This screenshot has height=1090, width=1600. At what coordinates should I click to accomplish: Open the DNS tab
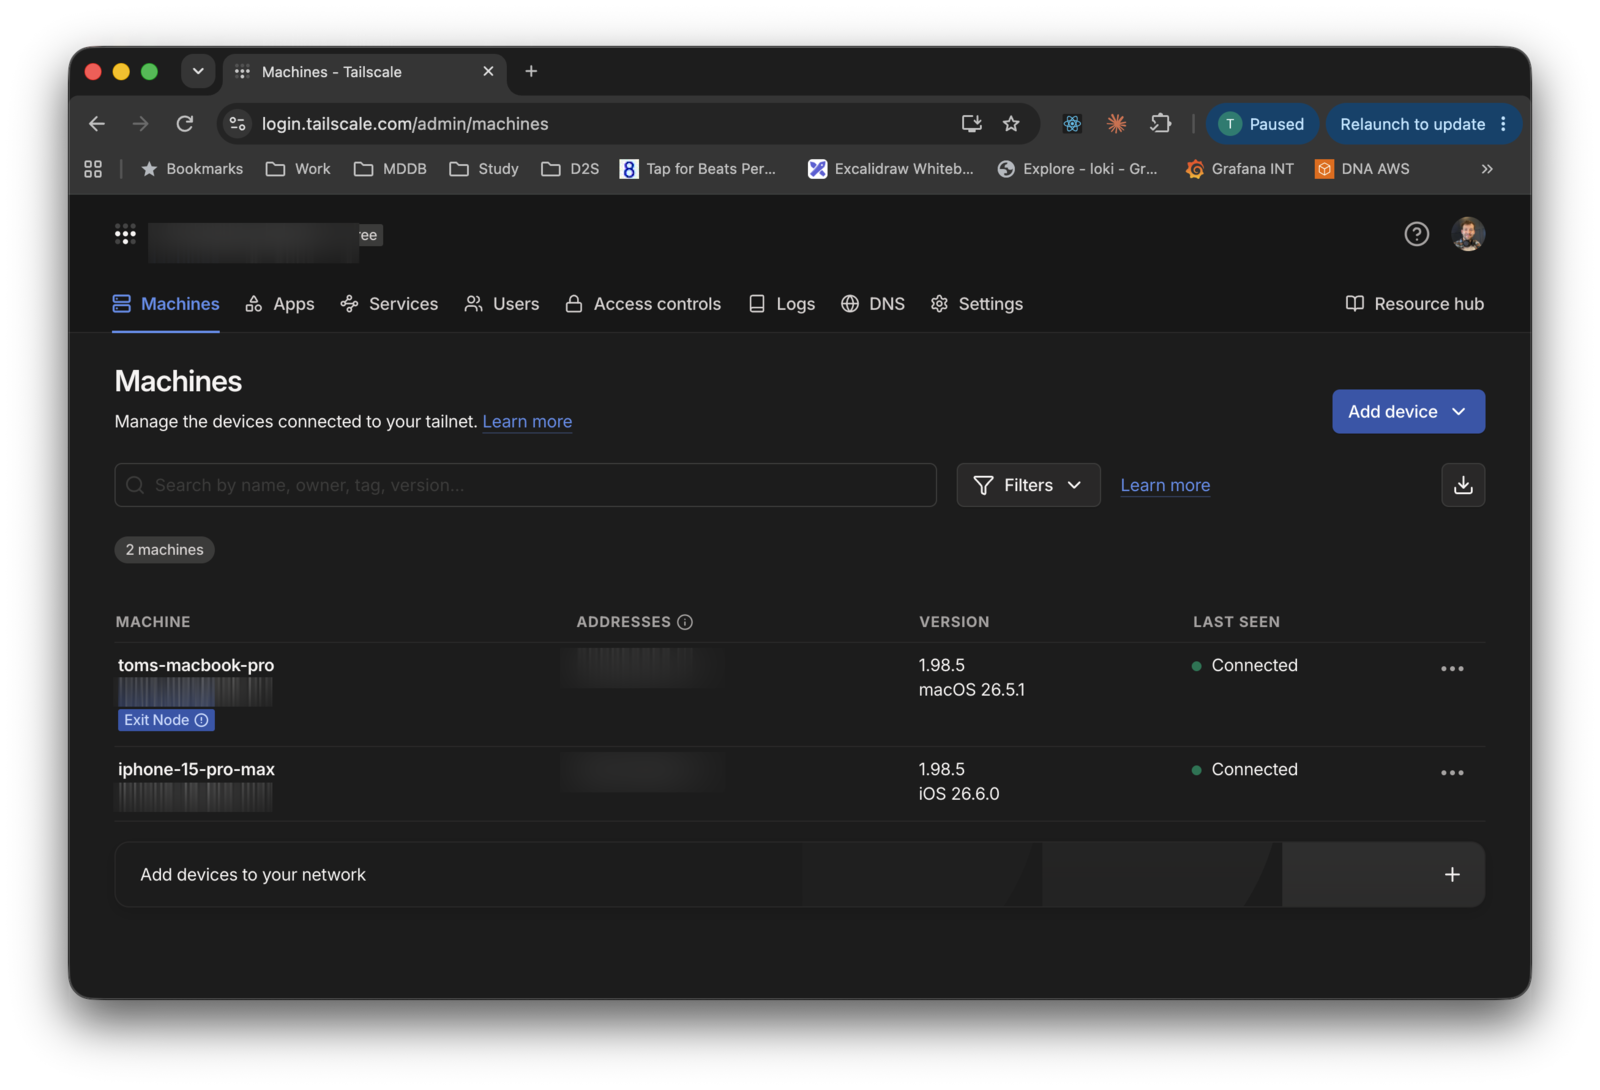coord(873,304)
